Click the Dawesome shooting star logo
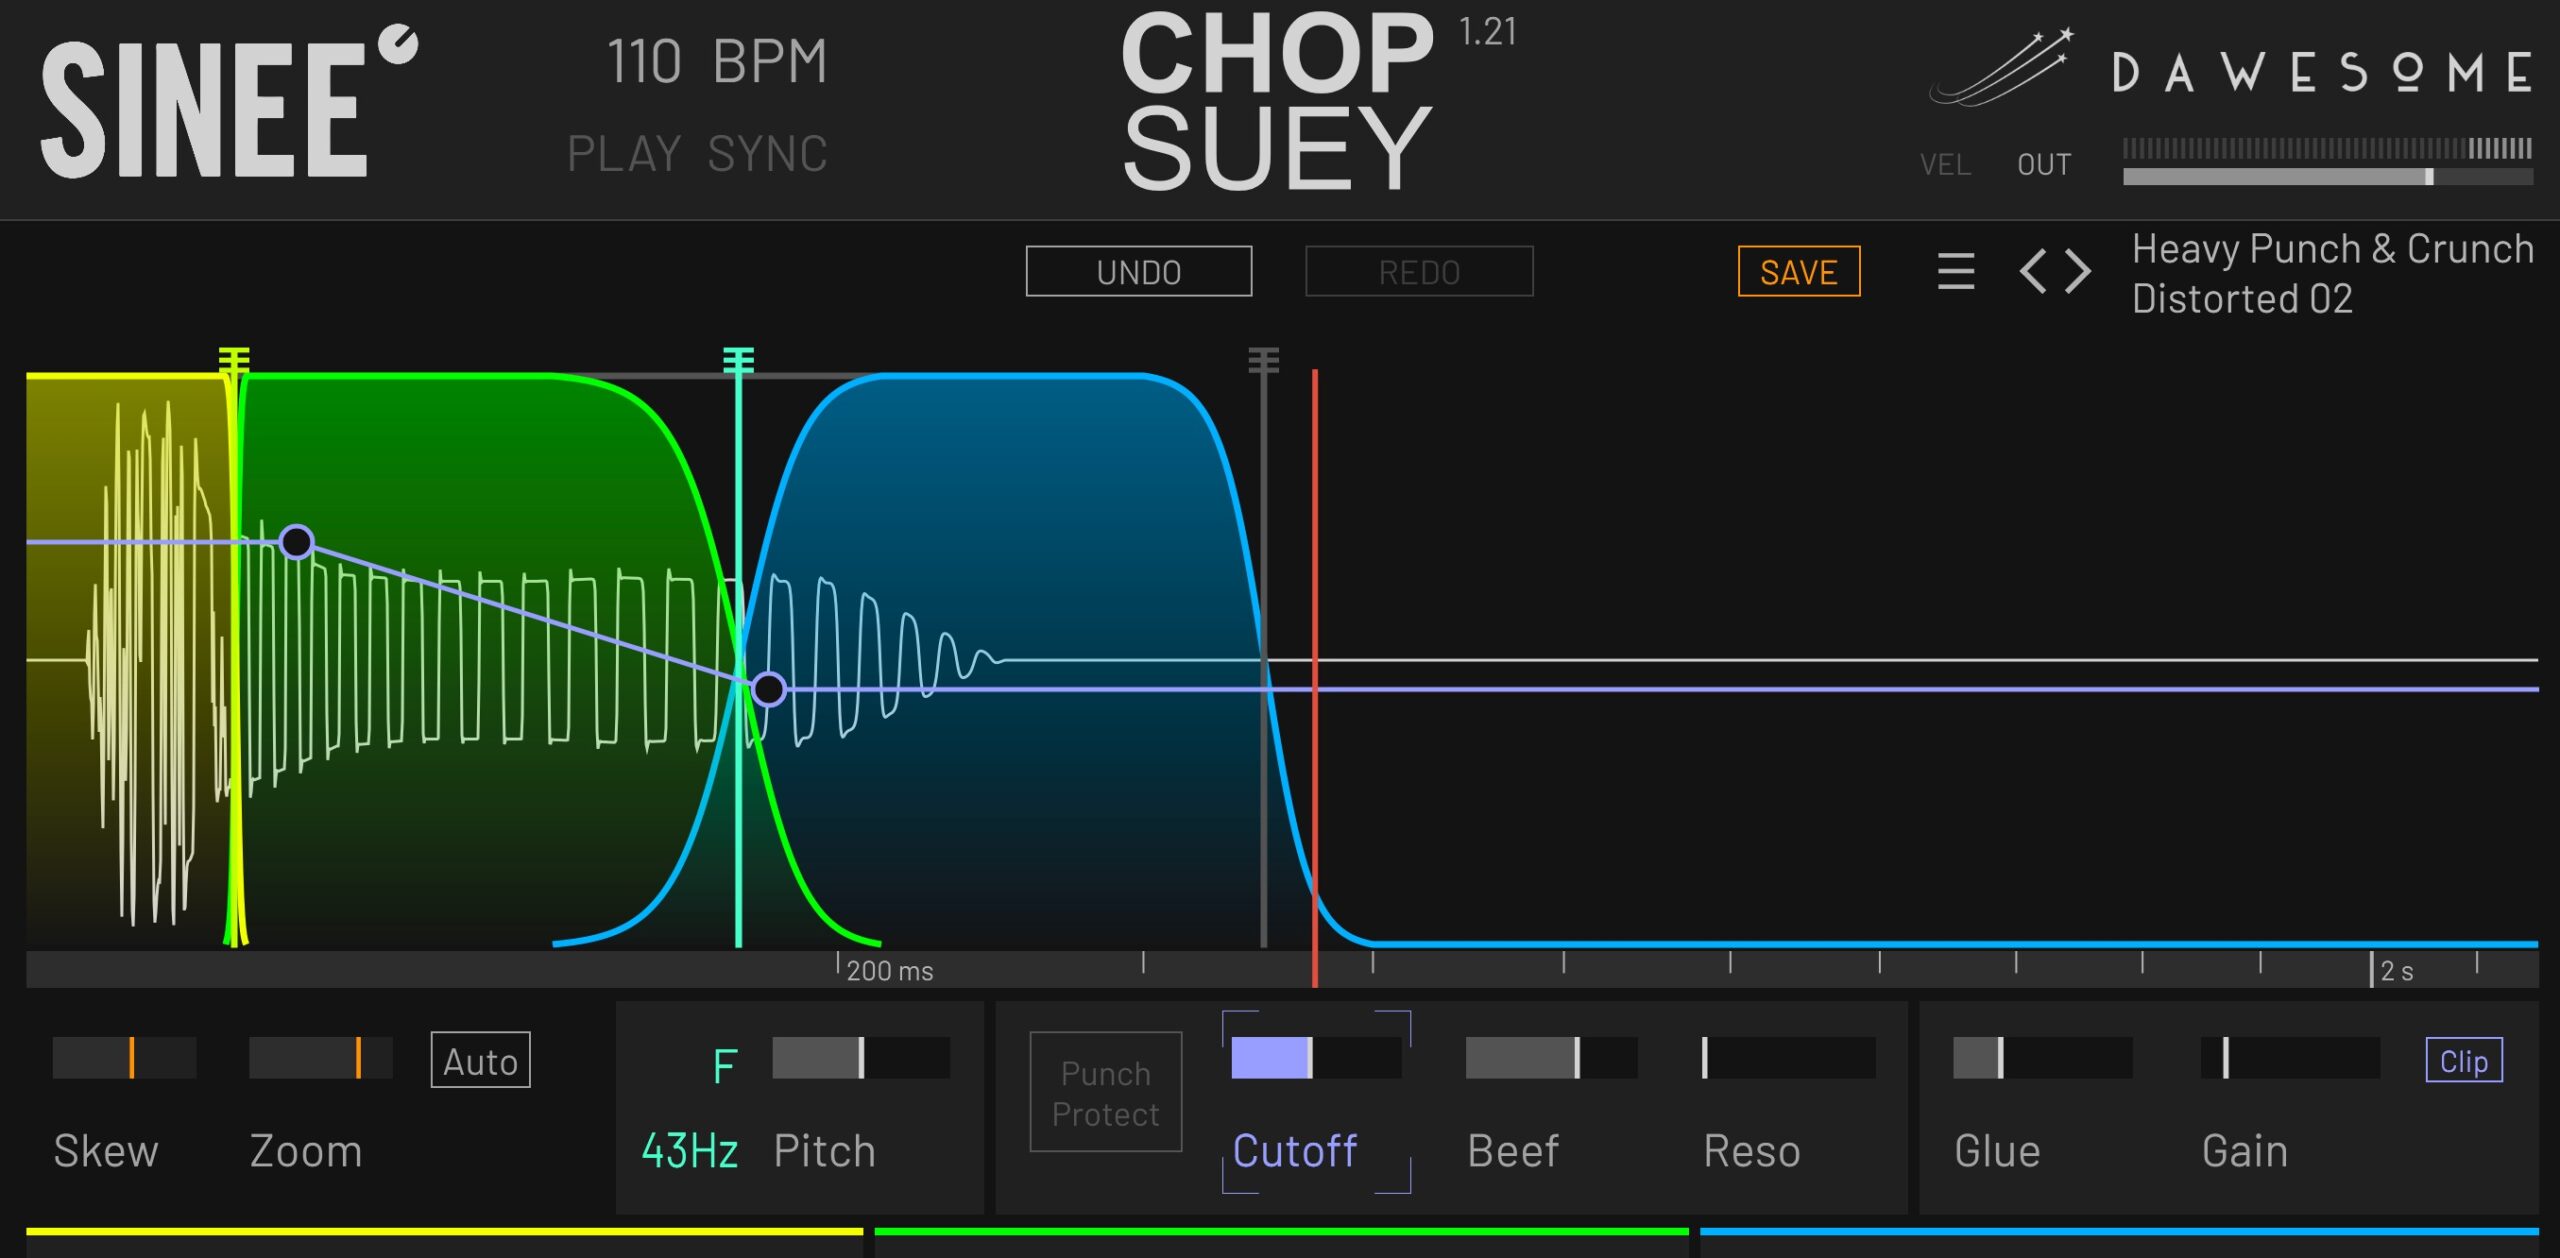The height and width of the screenshot is (1258, 2560). click(x=2000, y=68)
